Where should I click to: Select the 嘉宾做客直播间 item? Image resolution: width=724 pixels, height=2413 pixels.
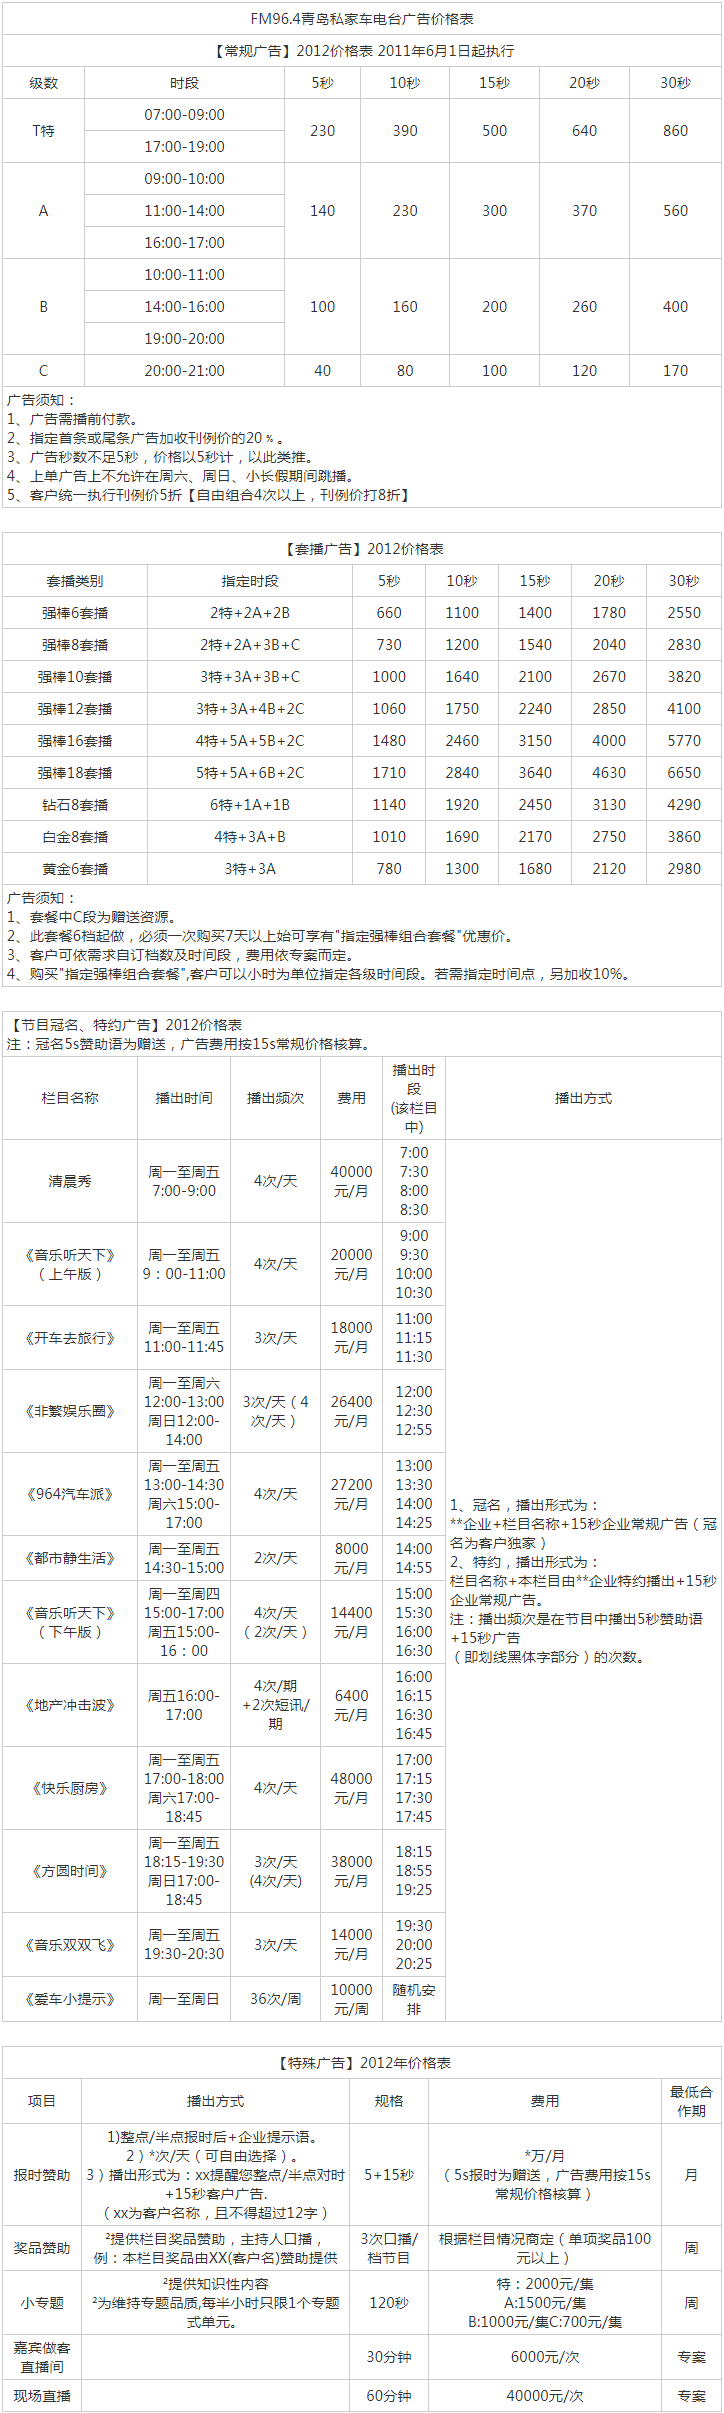(42, 2357)
